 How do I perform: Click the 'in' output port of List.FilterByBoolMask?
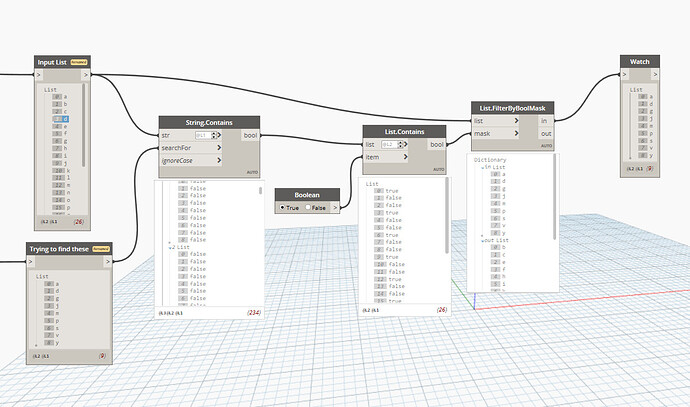545,121
